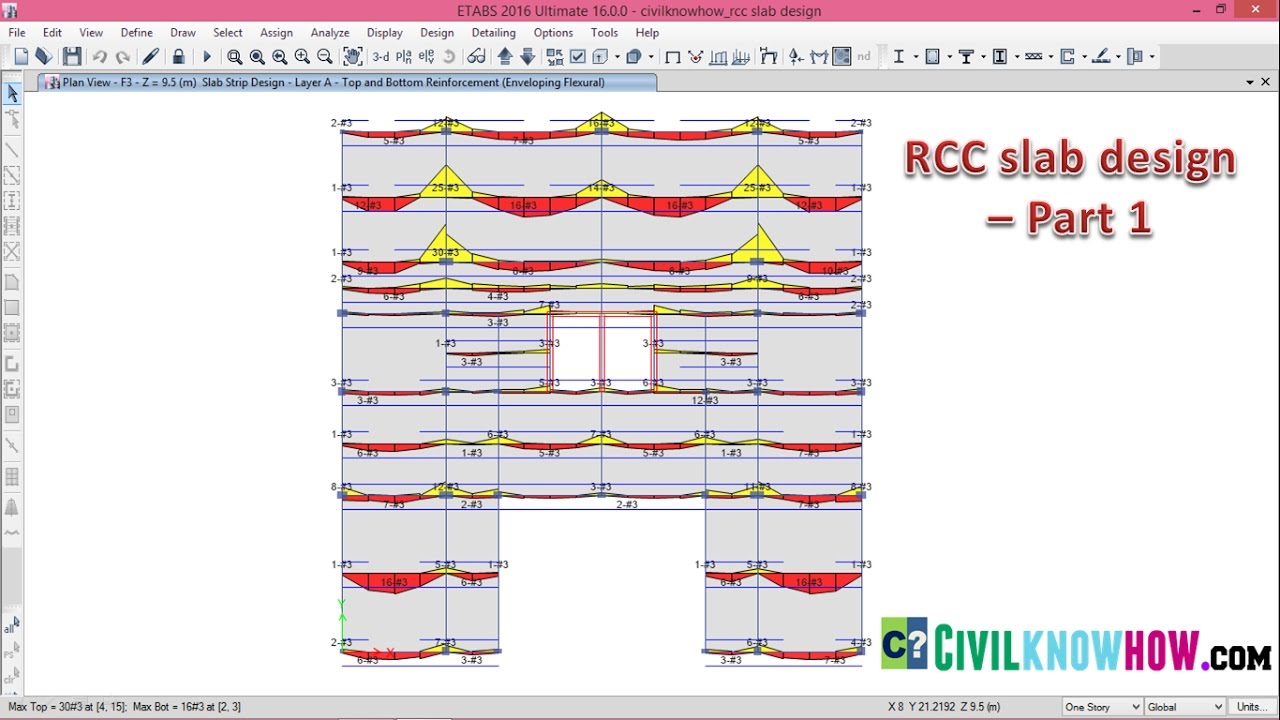Viewport: 1280px width, 720px height.
Task: Toggle object shrink icon
Action: pos(555,57)
